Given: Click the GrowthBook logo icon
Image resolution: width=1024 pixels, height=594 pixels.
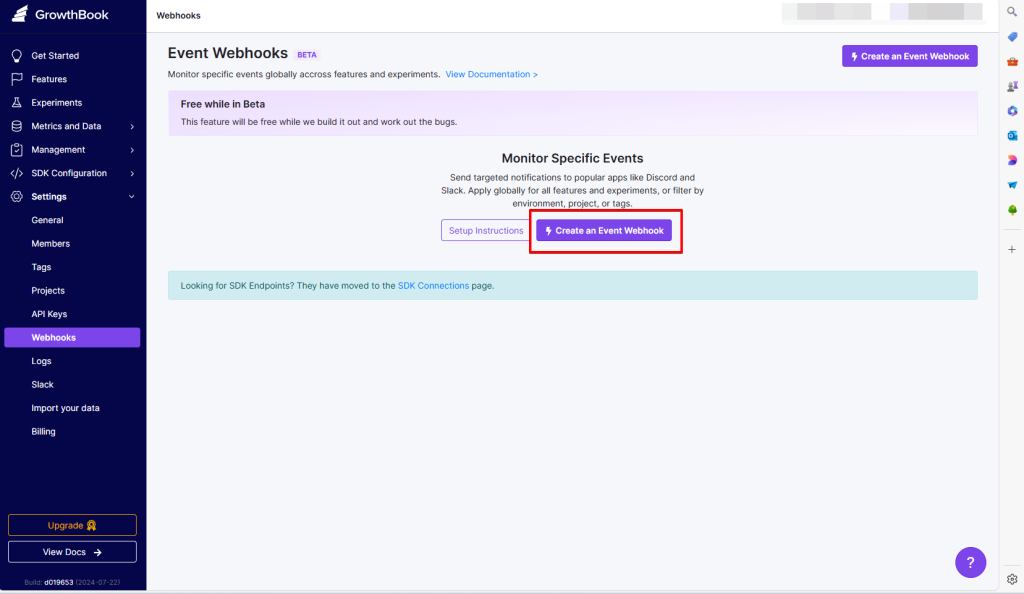Looking at the screenshot, I should click(x=19, y=15).
